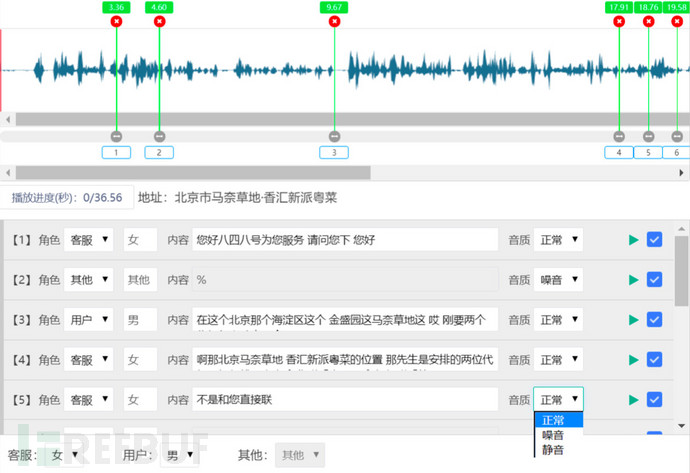Click the gray minus handle above segment 2
This screenshot has width=690, height=473.
[x=159, y=136]
